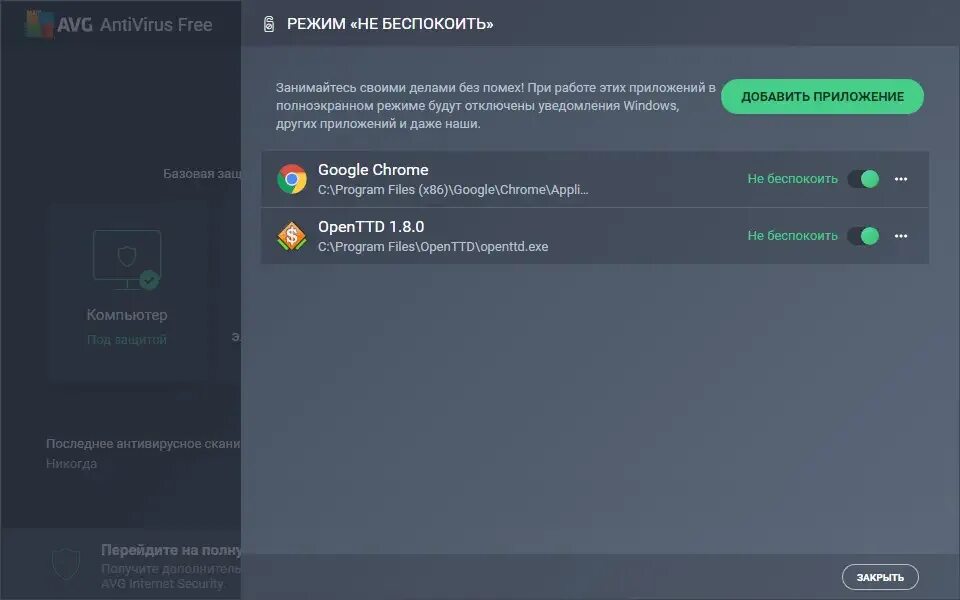Click the 'Не беспокоить' label in Chrome row

[792, 179]
